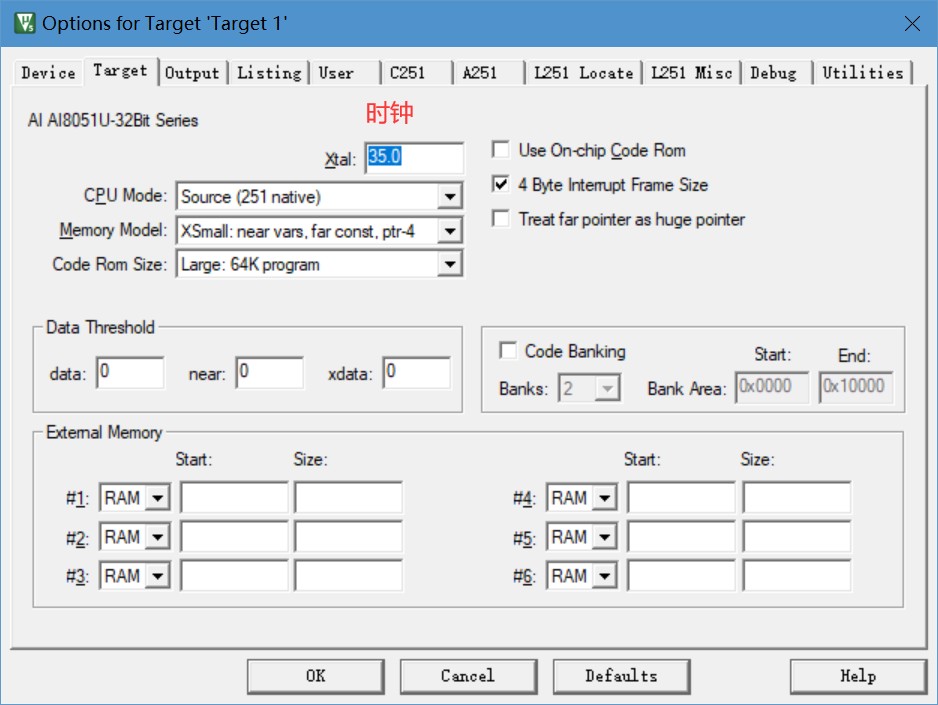938x705 pixels.
Task: Click the Bank Area End field
Action: point(856,387)
